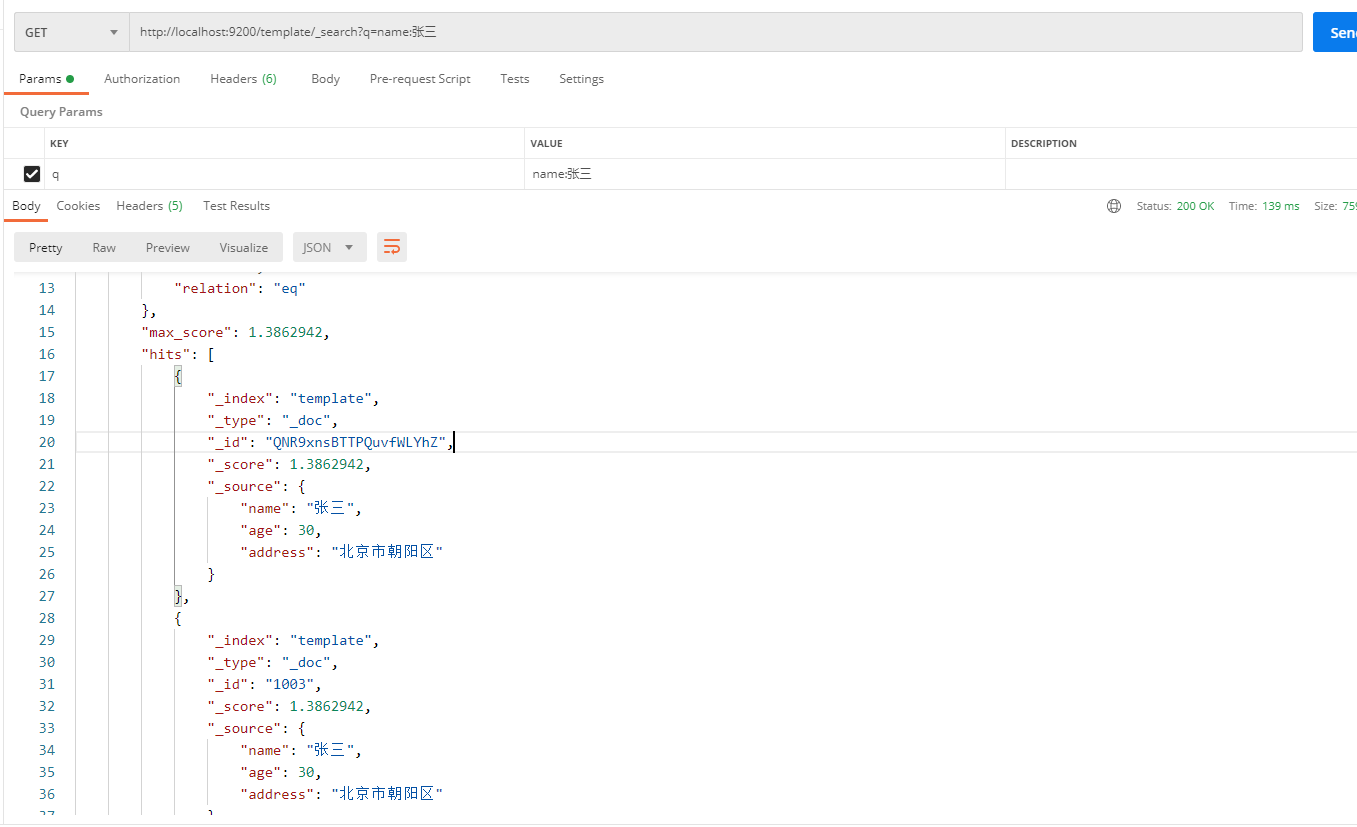Click the VALUE column header
The width and height of the screenshot is (1357, 827).
(x=546, y=144)
